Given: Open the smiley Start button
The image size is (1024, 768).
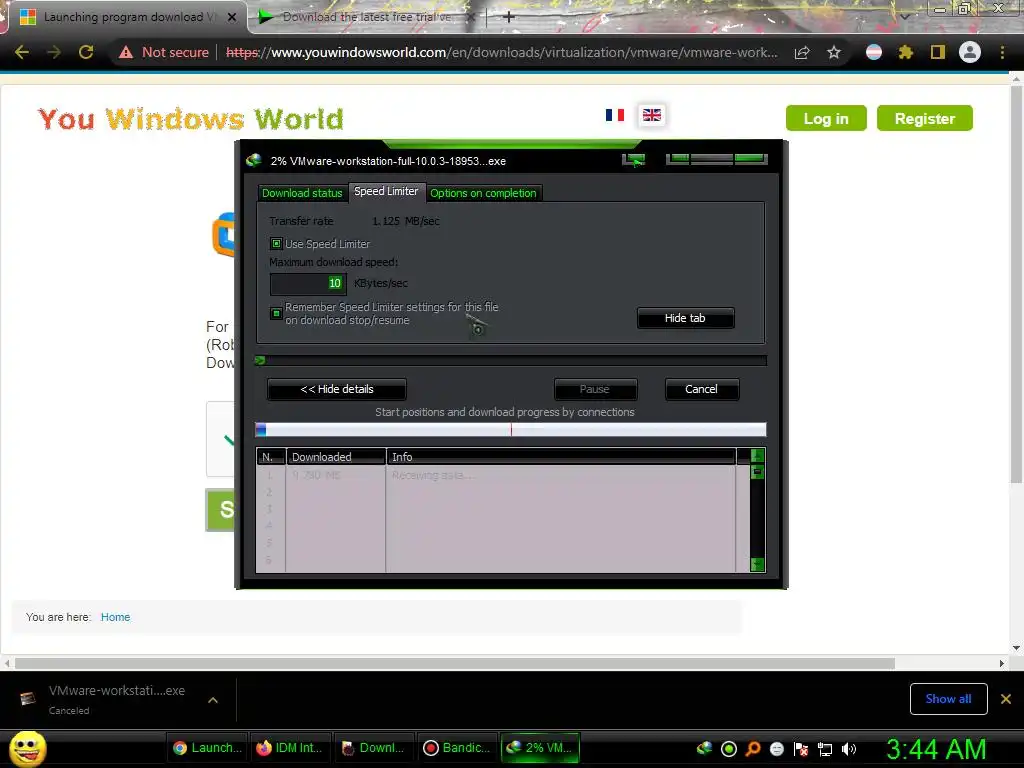Looking at the screenshot, I should point(28,748).
